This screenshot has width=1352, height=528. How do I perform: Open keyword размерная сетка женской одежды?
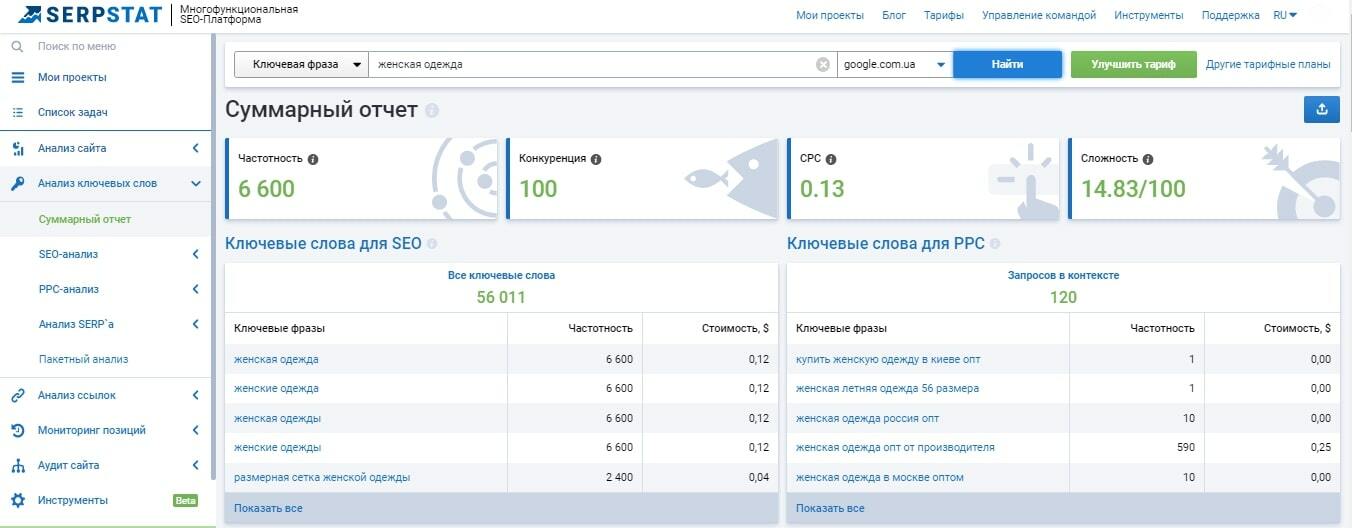(322, 477)
